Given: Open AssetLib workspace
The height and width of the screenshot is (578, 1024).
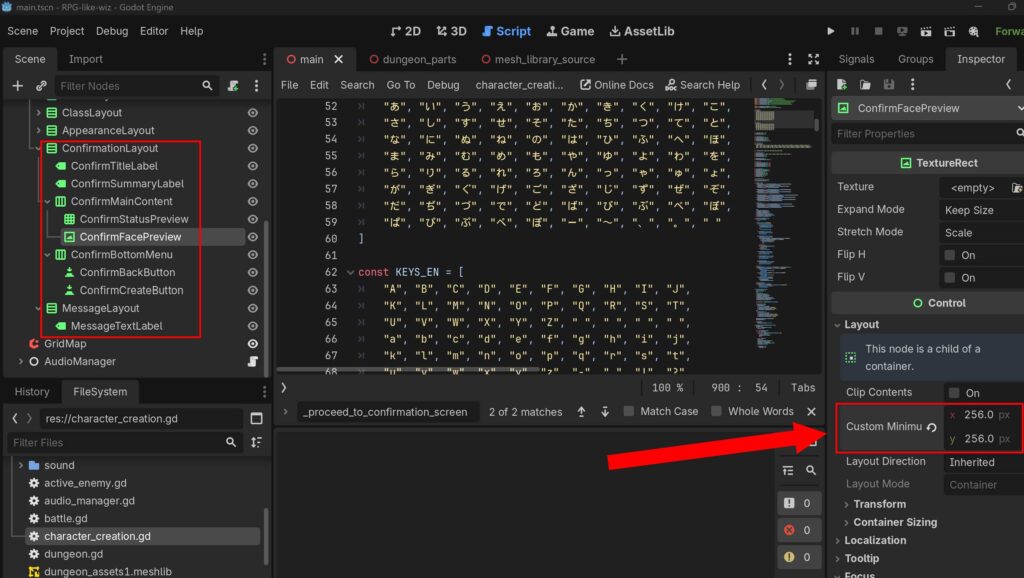Looking at the screenshot, I should 642,31.
